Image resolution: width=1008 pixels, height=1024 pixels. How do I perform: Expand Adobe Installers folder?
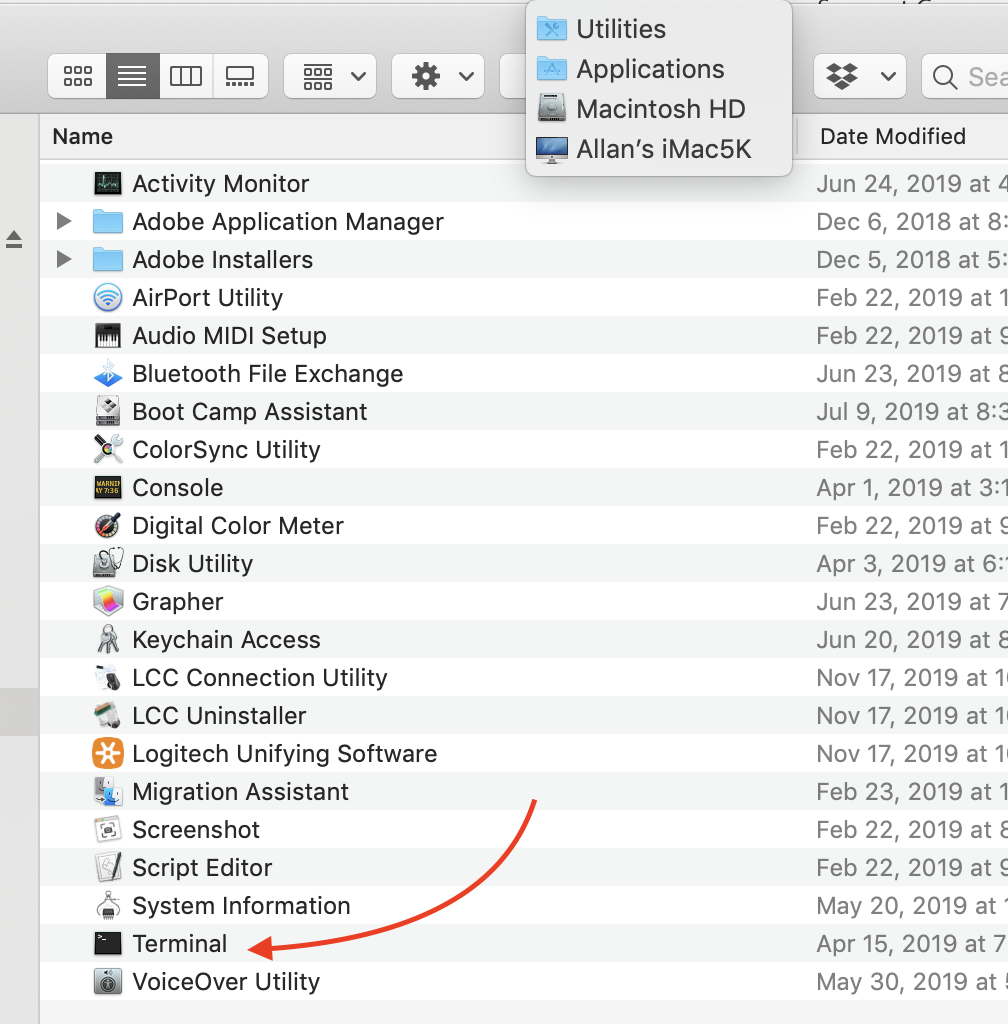click(x=64, y=259)
